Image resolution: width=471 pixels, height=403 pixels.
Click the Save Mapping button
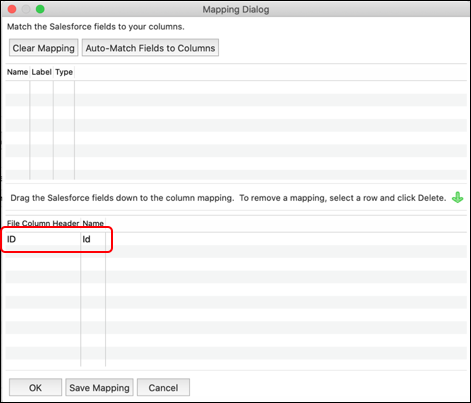click(x=99, y=387)
